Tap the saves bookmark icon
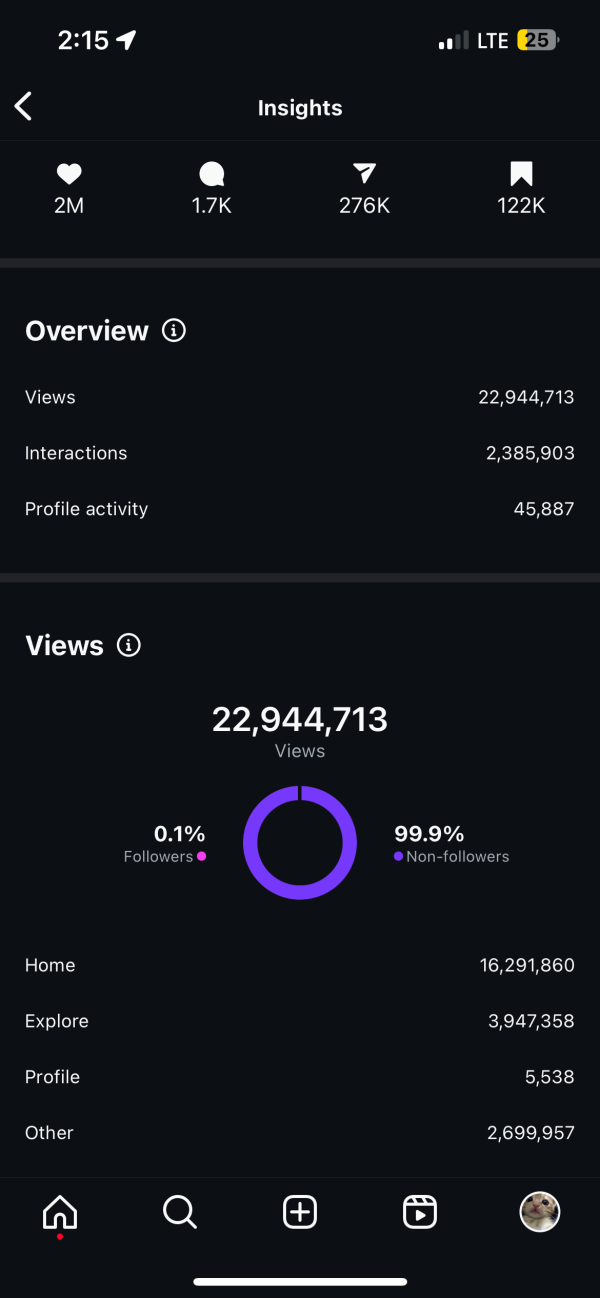 click(521, 175)
